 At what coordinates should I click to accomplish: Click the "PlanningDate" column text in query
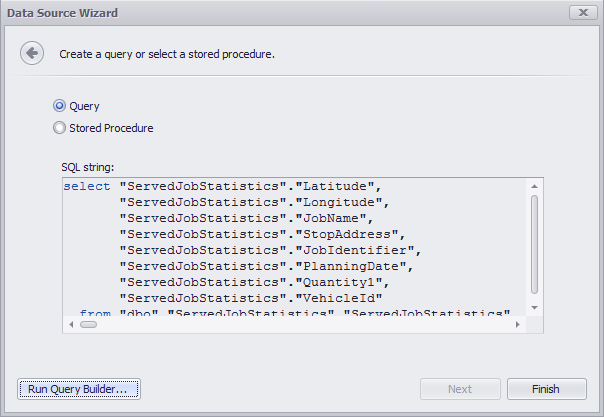pyautogui.click(x=351, y=266)
